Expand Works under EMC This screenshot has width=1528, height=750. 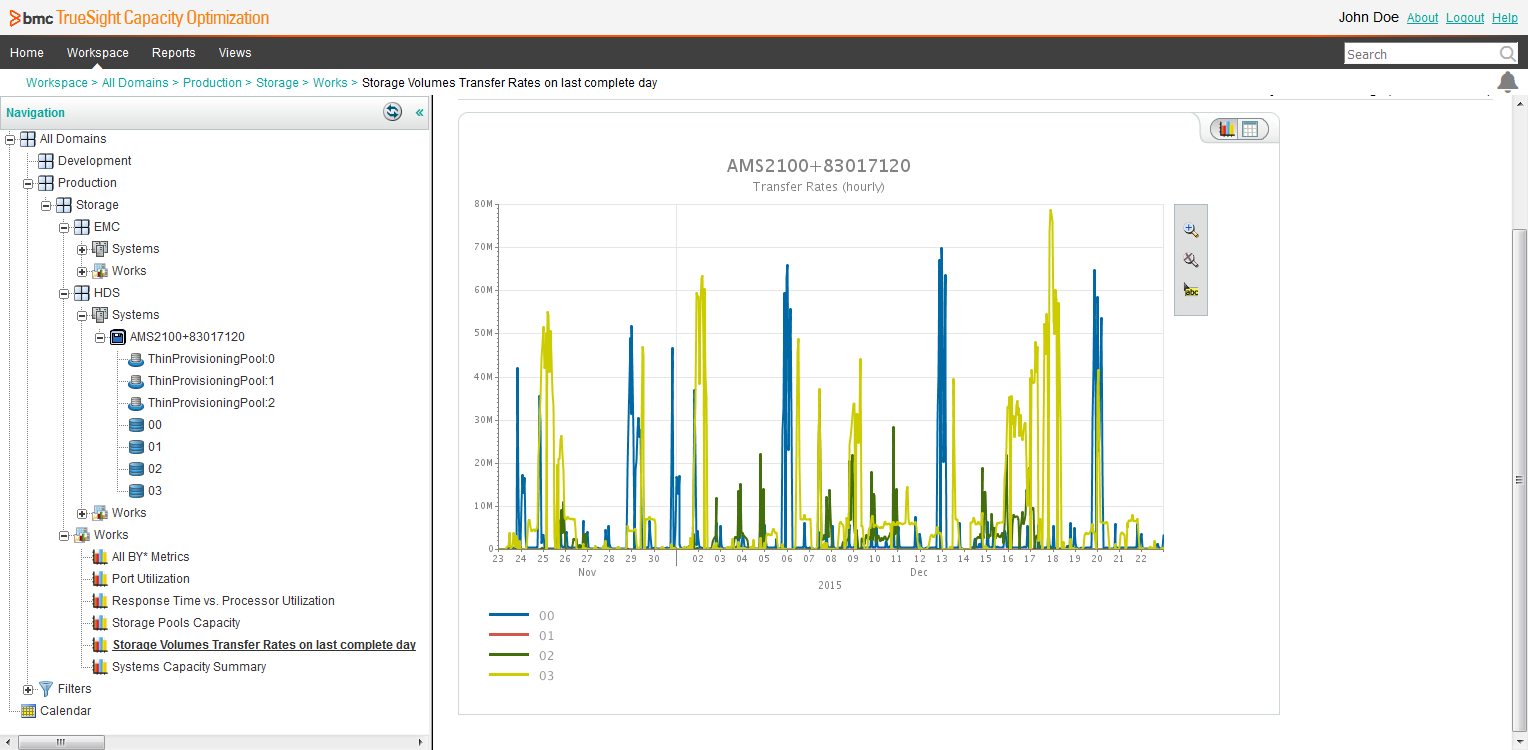[82, 271]
